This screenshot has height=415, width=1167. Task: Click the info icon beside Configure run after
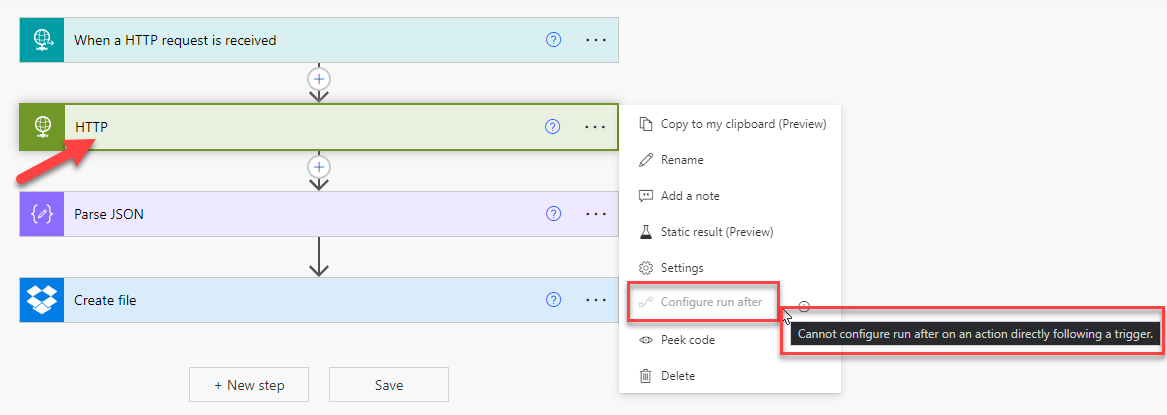click(804, 307)
